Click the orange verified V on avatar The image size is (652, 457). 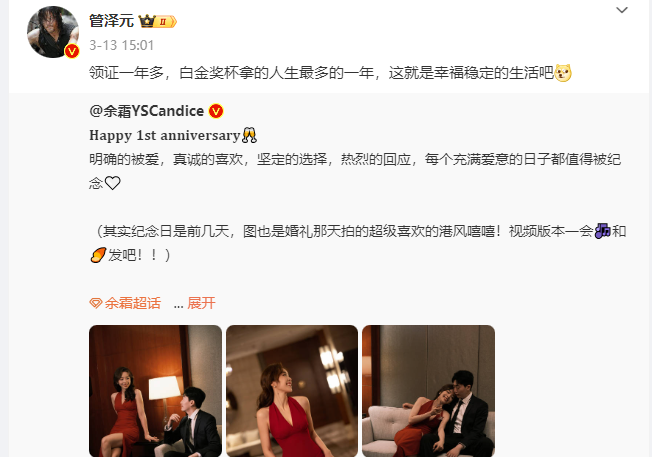point(72,51)
